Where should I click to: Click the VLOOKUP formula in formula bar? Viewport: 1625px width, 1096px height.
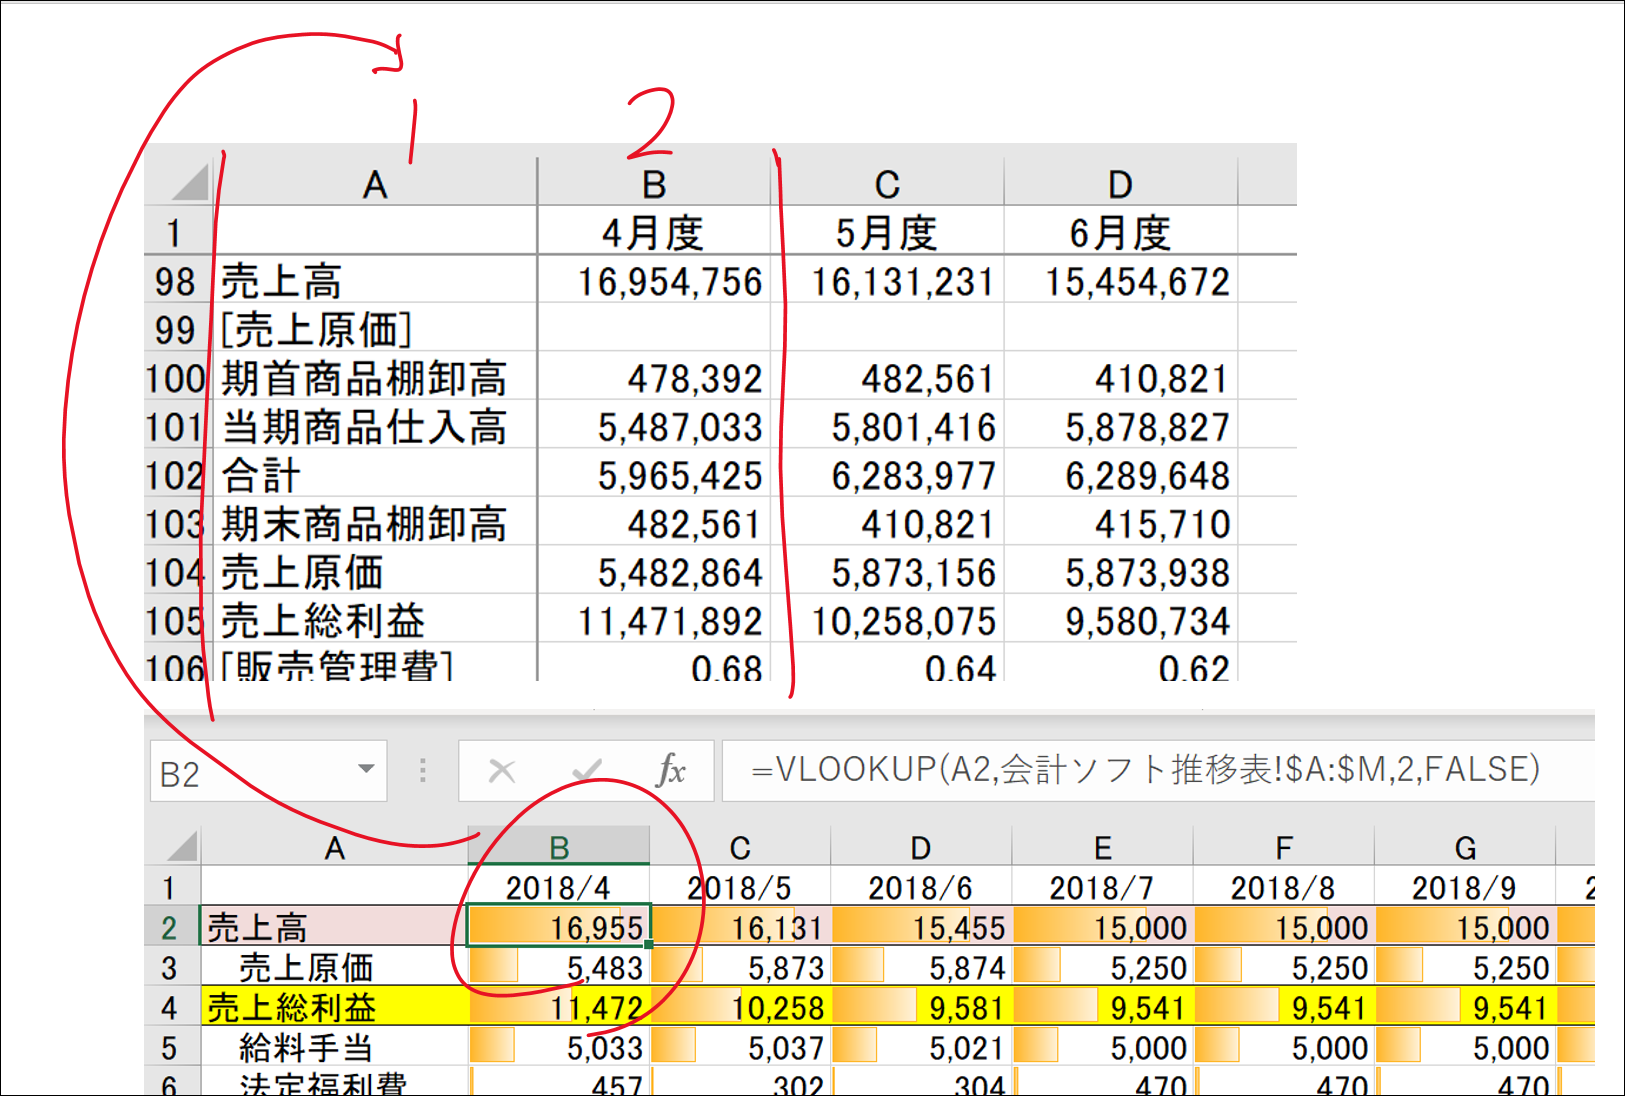tap(1145, 769)
